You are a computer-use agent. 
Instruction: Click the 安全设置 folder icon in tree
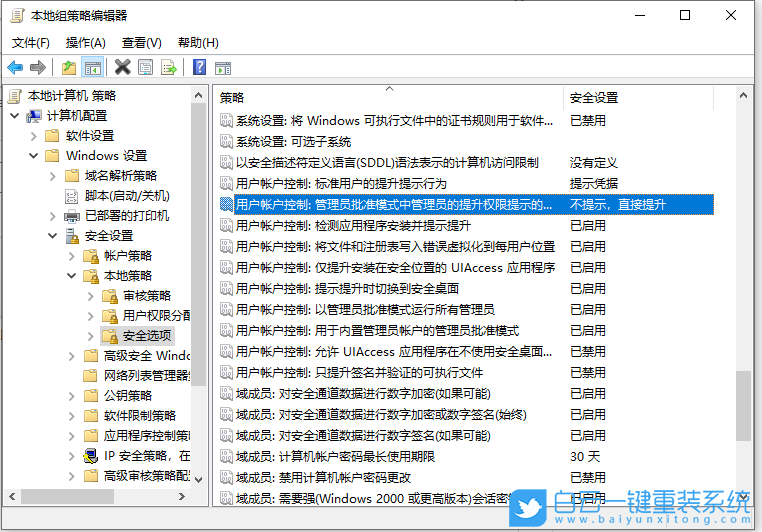coord(72,236)
